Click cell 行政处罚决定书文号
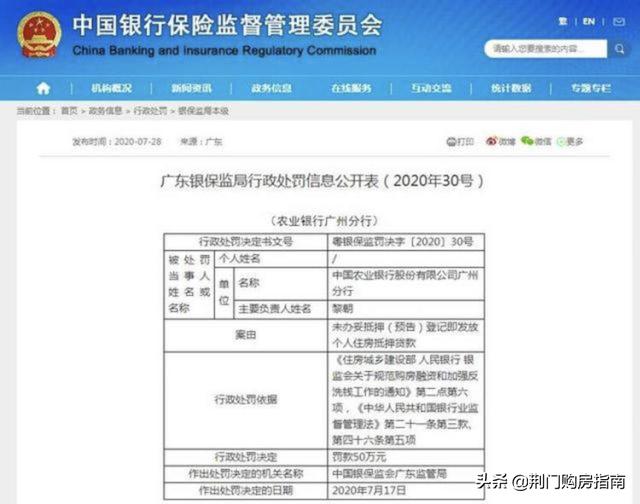The image size is (640, 504). pyautogui.click(x=246, y=242)
